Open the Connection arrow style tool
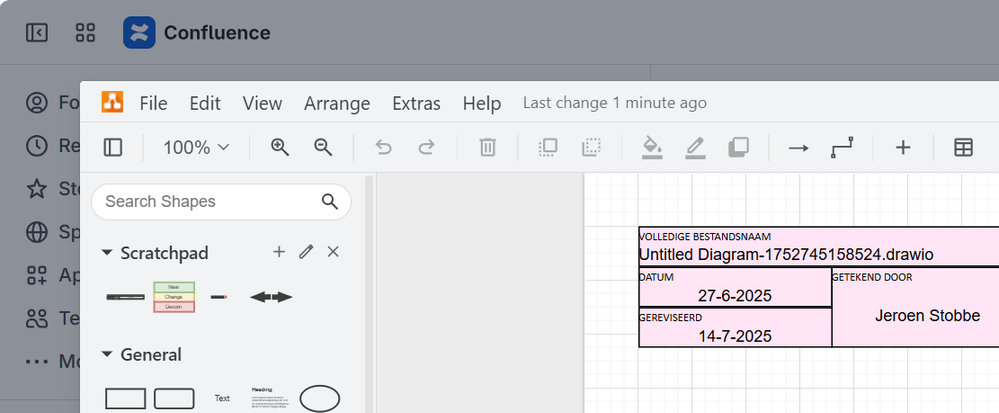Image resolution: width=999 pixels, height=413 pixels. [798, 148]
